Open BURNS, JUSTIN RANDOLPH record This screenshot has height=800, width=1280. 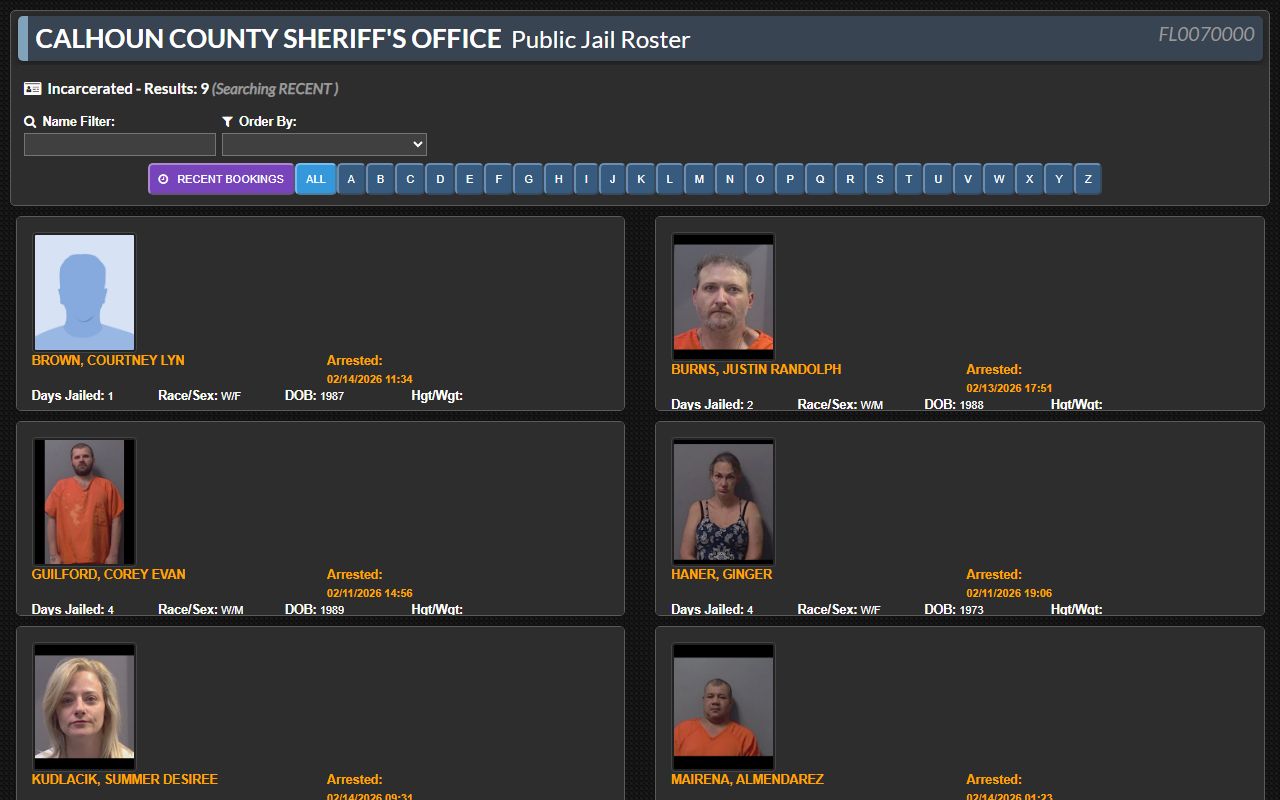coord(756,369)
